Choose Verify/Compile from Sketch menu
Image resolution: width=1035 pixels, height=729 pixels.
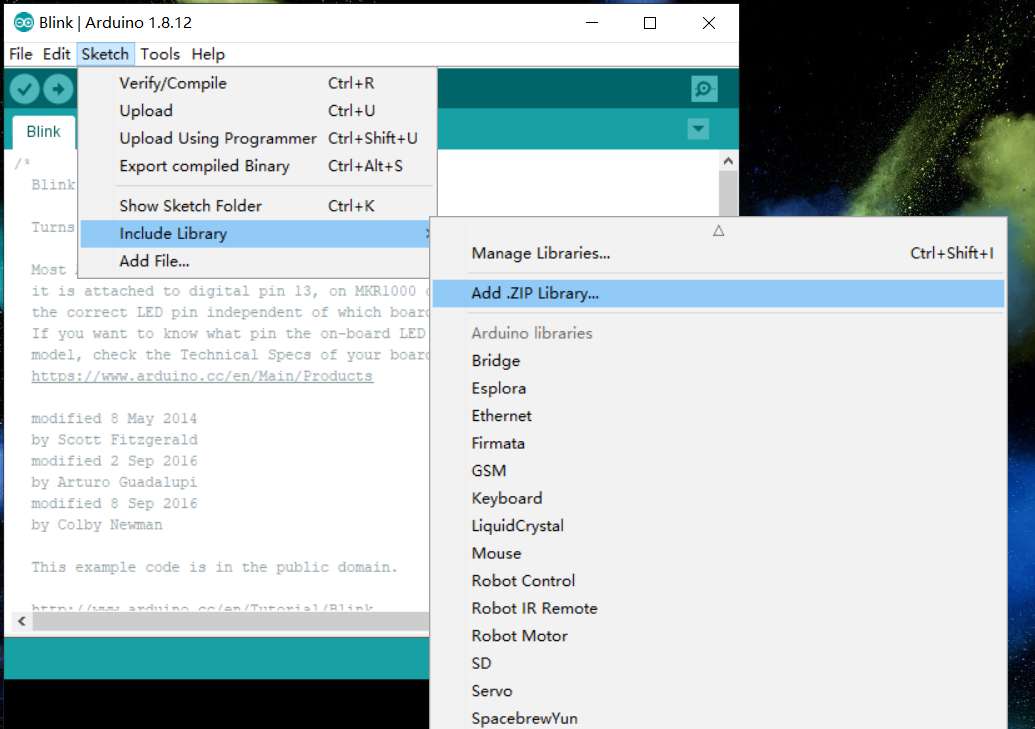tap(257, 83)
